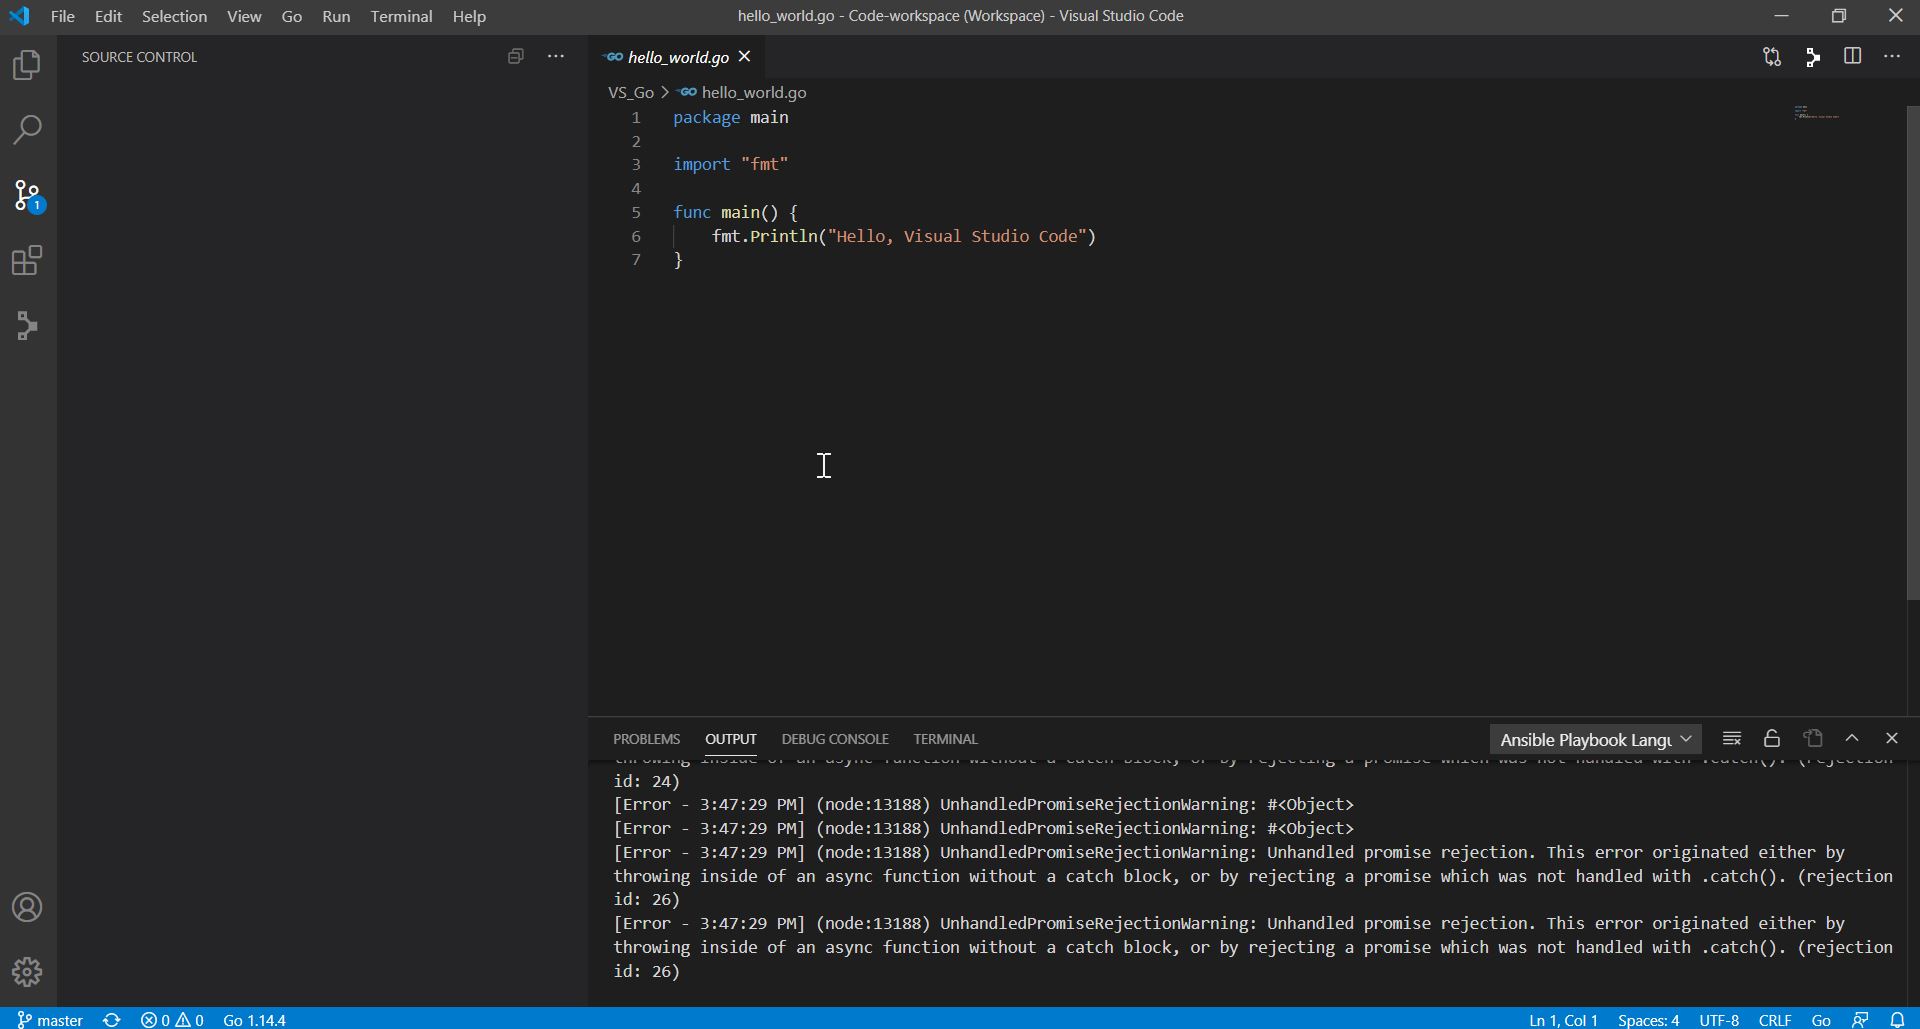Click the synchronize changes icon in status bar
This screenshot has height=1029, width=1920.
pos(112,1019)
